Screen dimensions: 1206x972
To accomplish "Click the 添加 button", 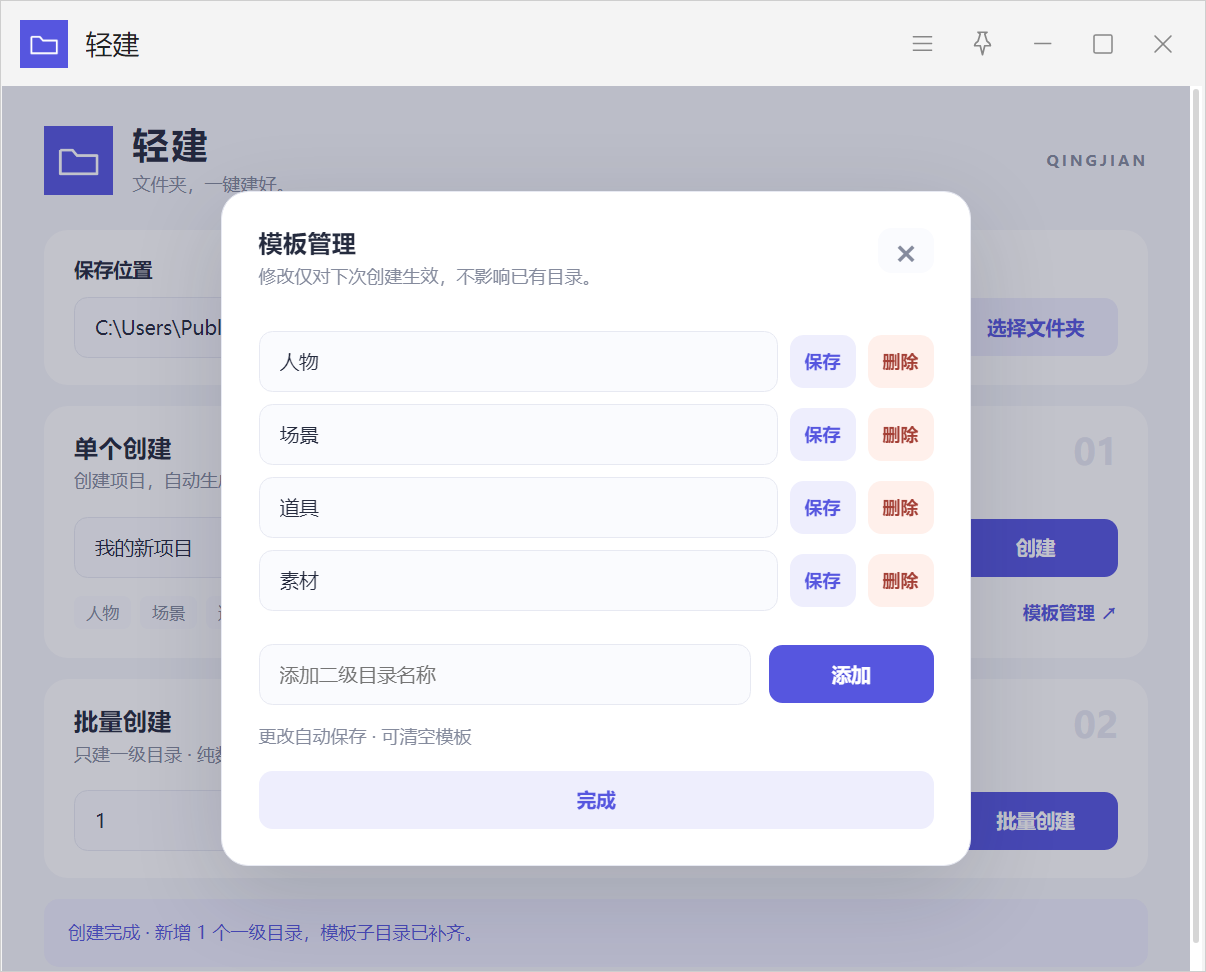I will click(851, 674).
